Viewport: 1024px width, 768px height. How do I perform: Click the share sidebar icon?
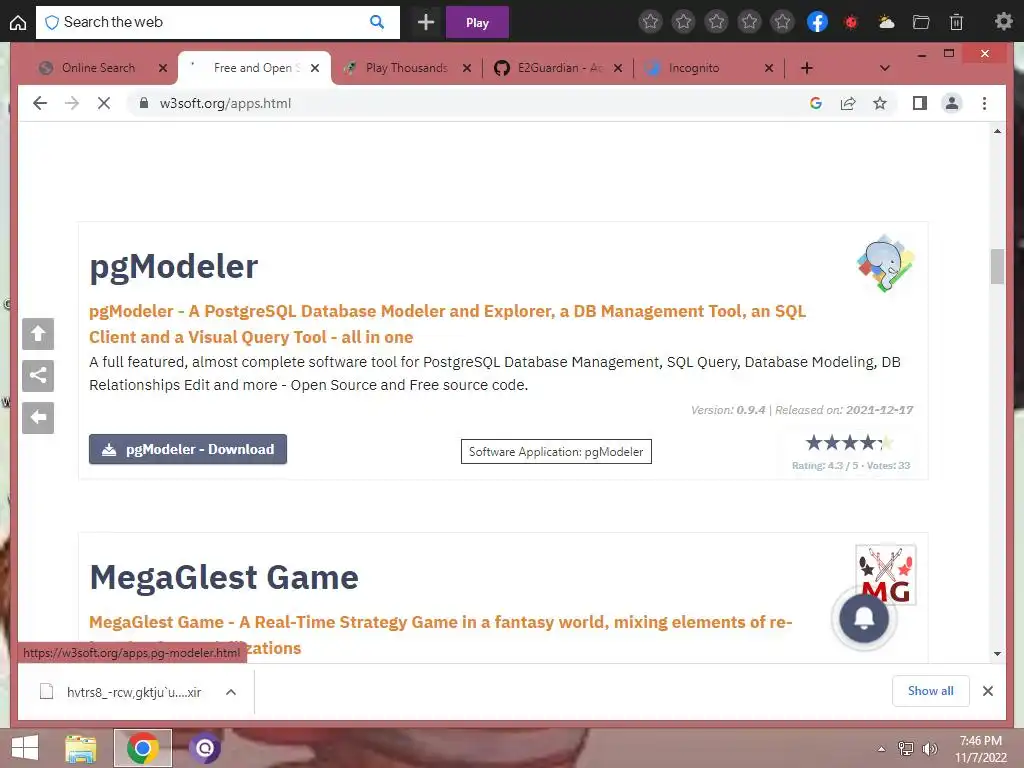38,376
